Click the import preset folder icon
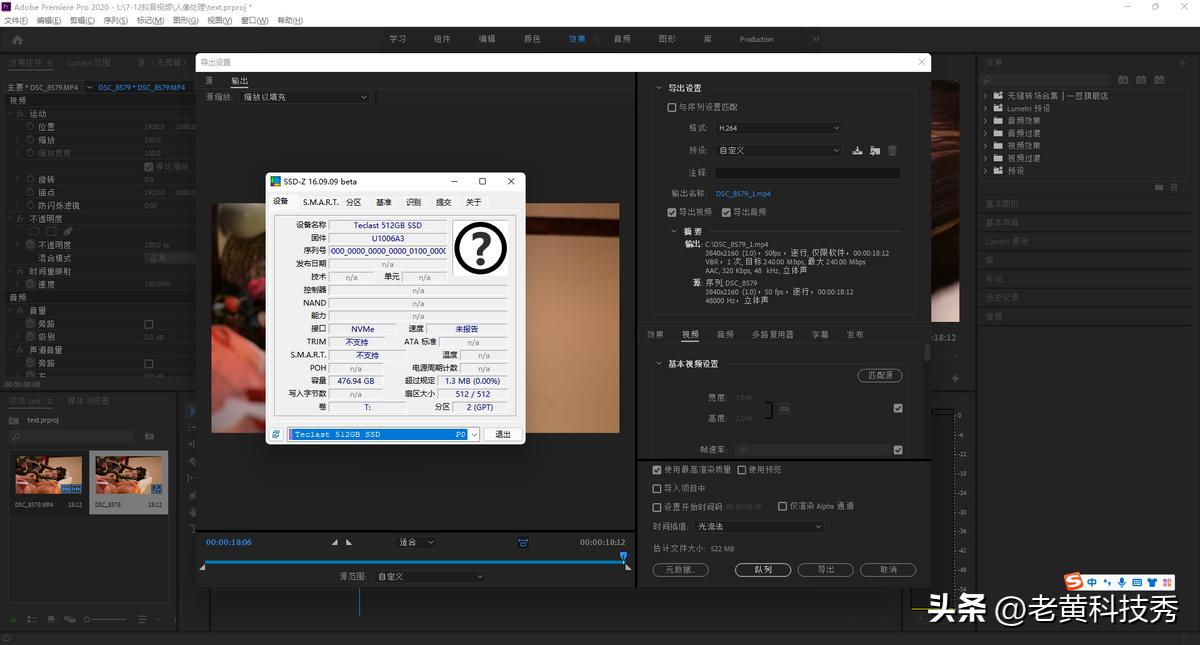The width and height of the screenshot is (1200, 645). [x=875, y=151]
